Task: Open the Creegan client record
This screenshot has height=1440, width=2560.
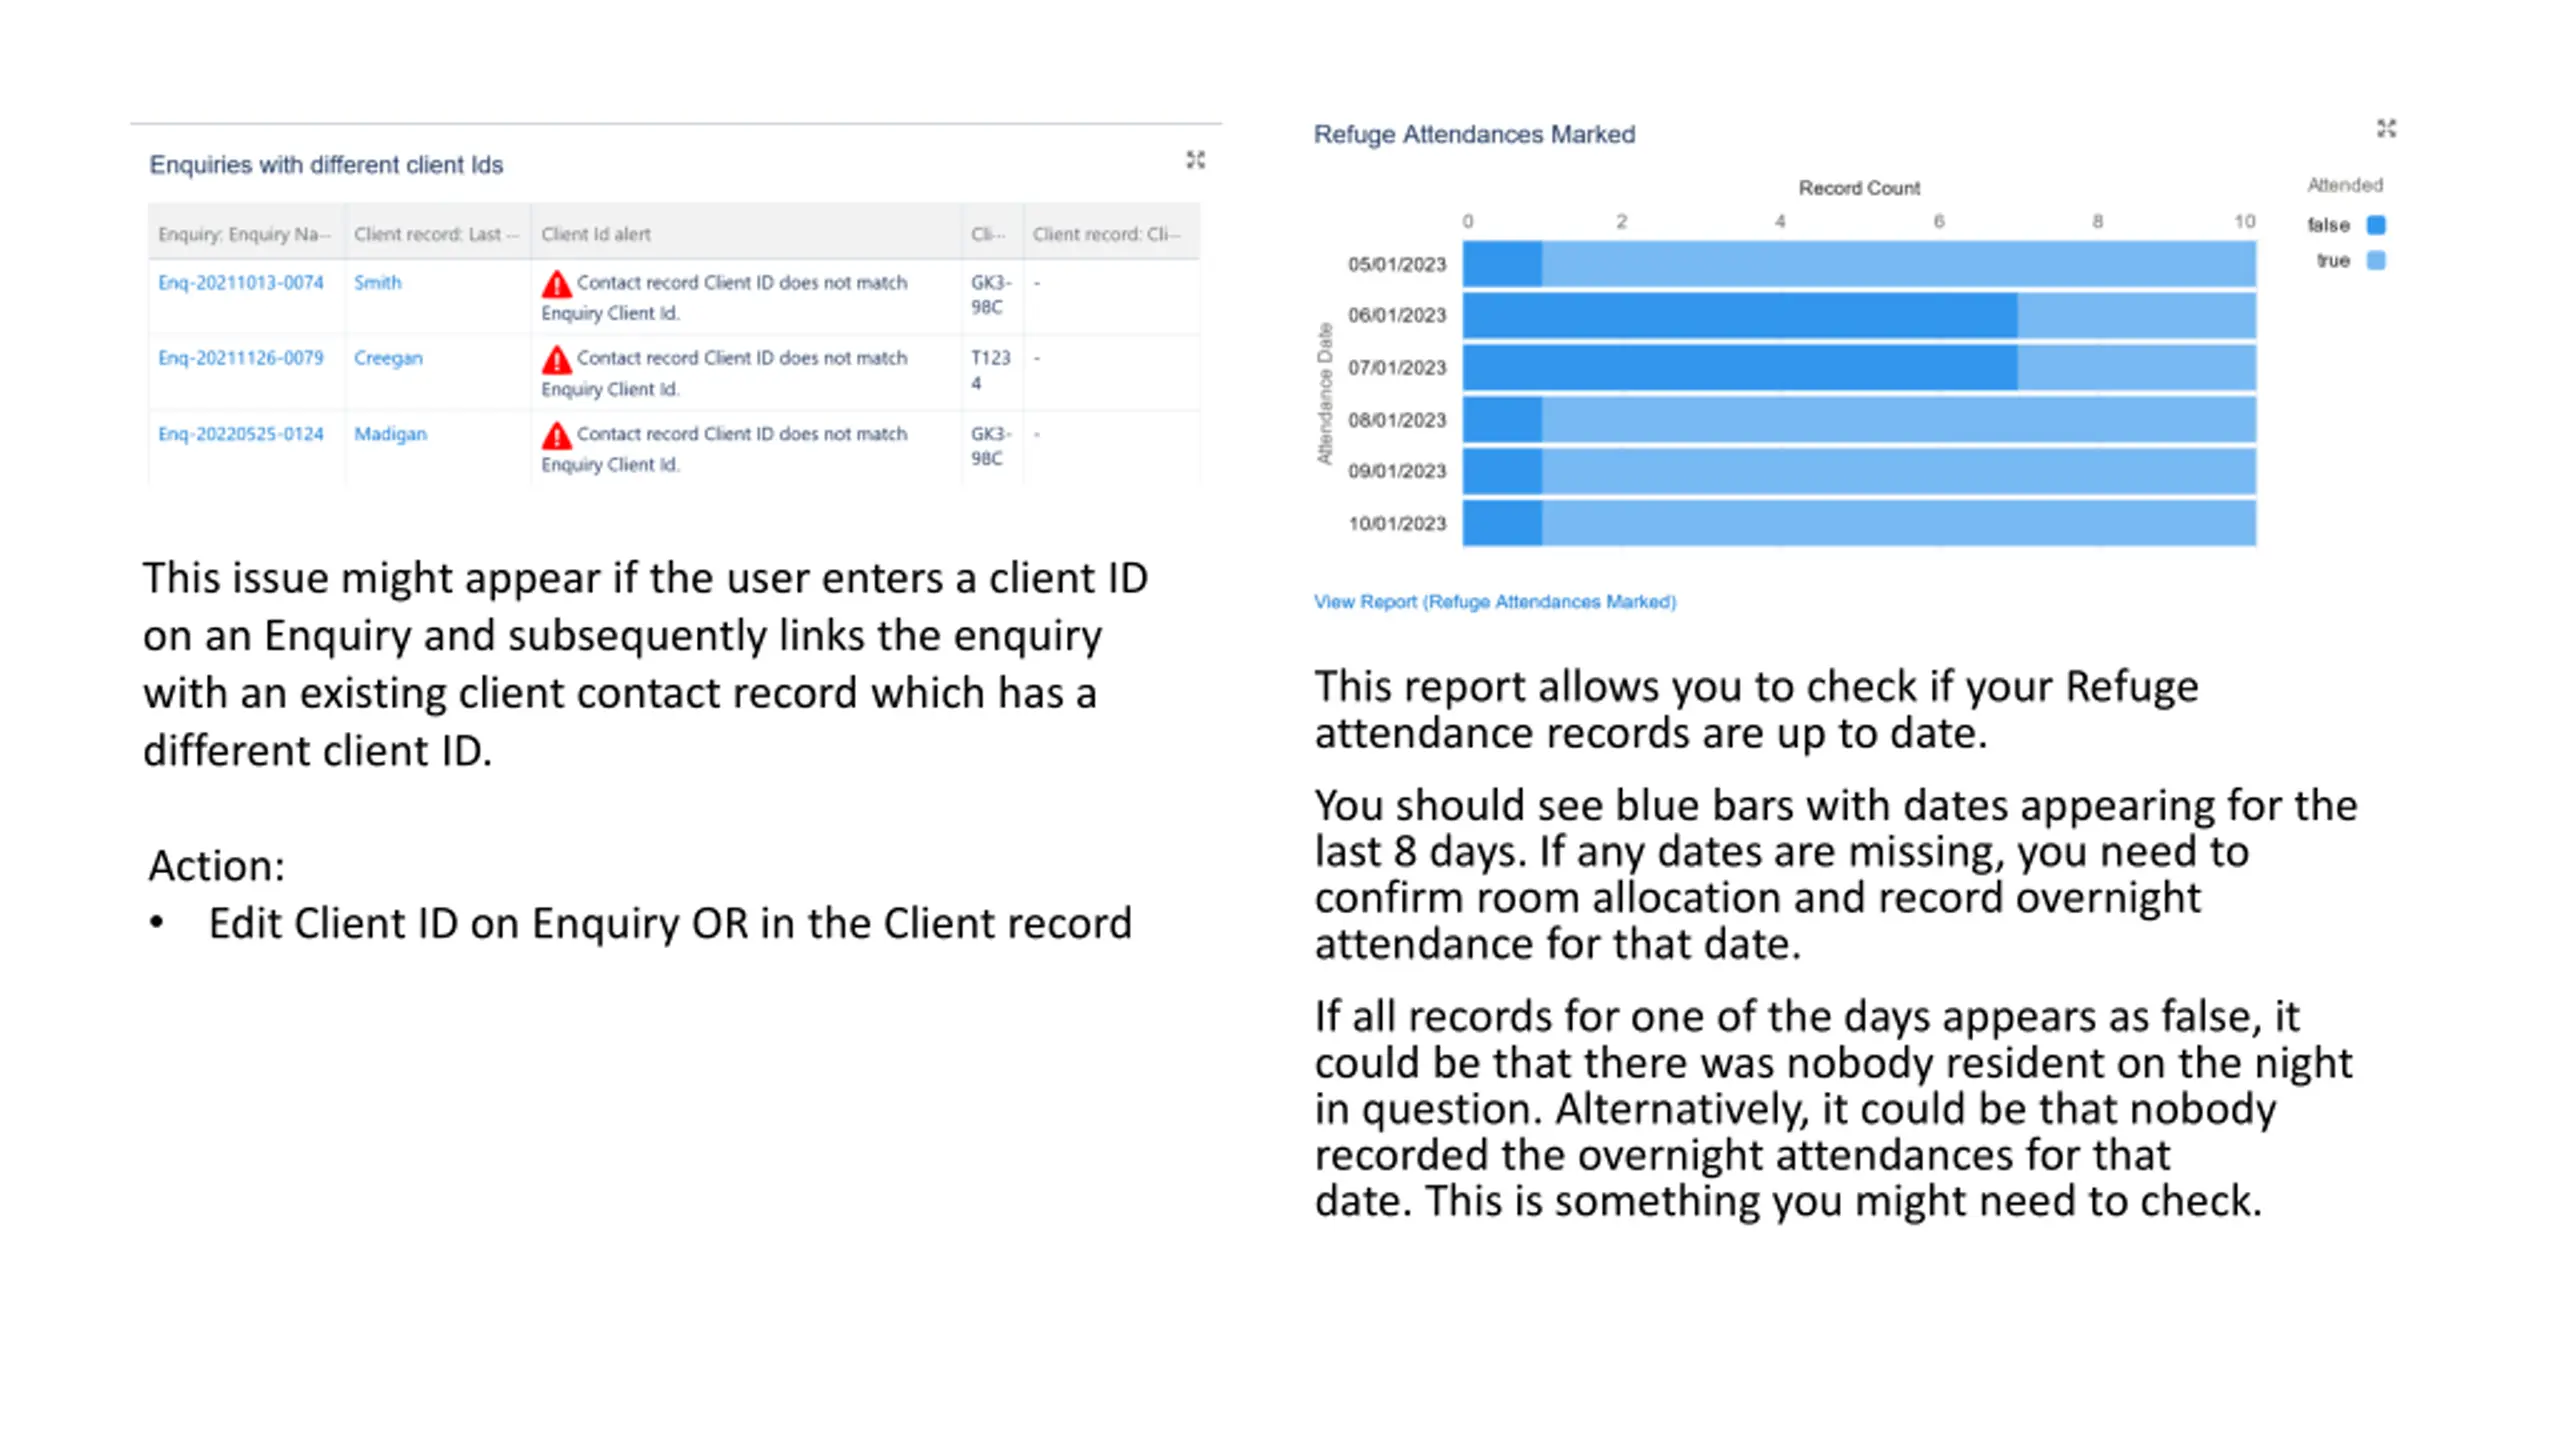Action: point(388,358)
